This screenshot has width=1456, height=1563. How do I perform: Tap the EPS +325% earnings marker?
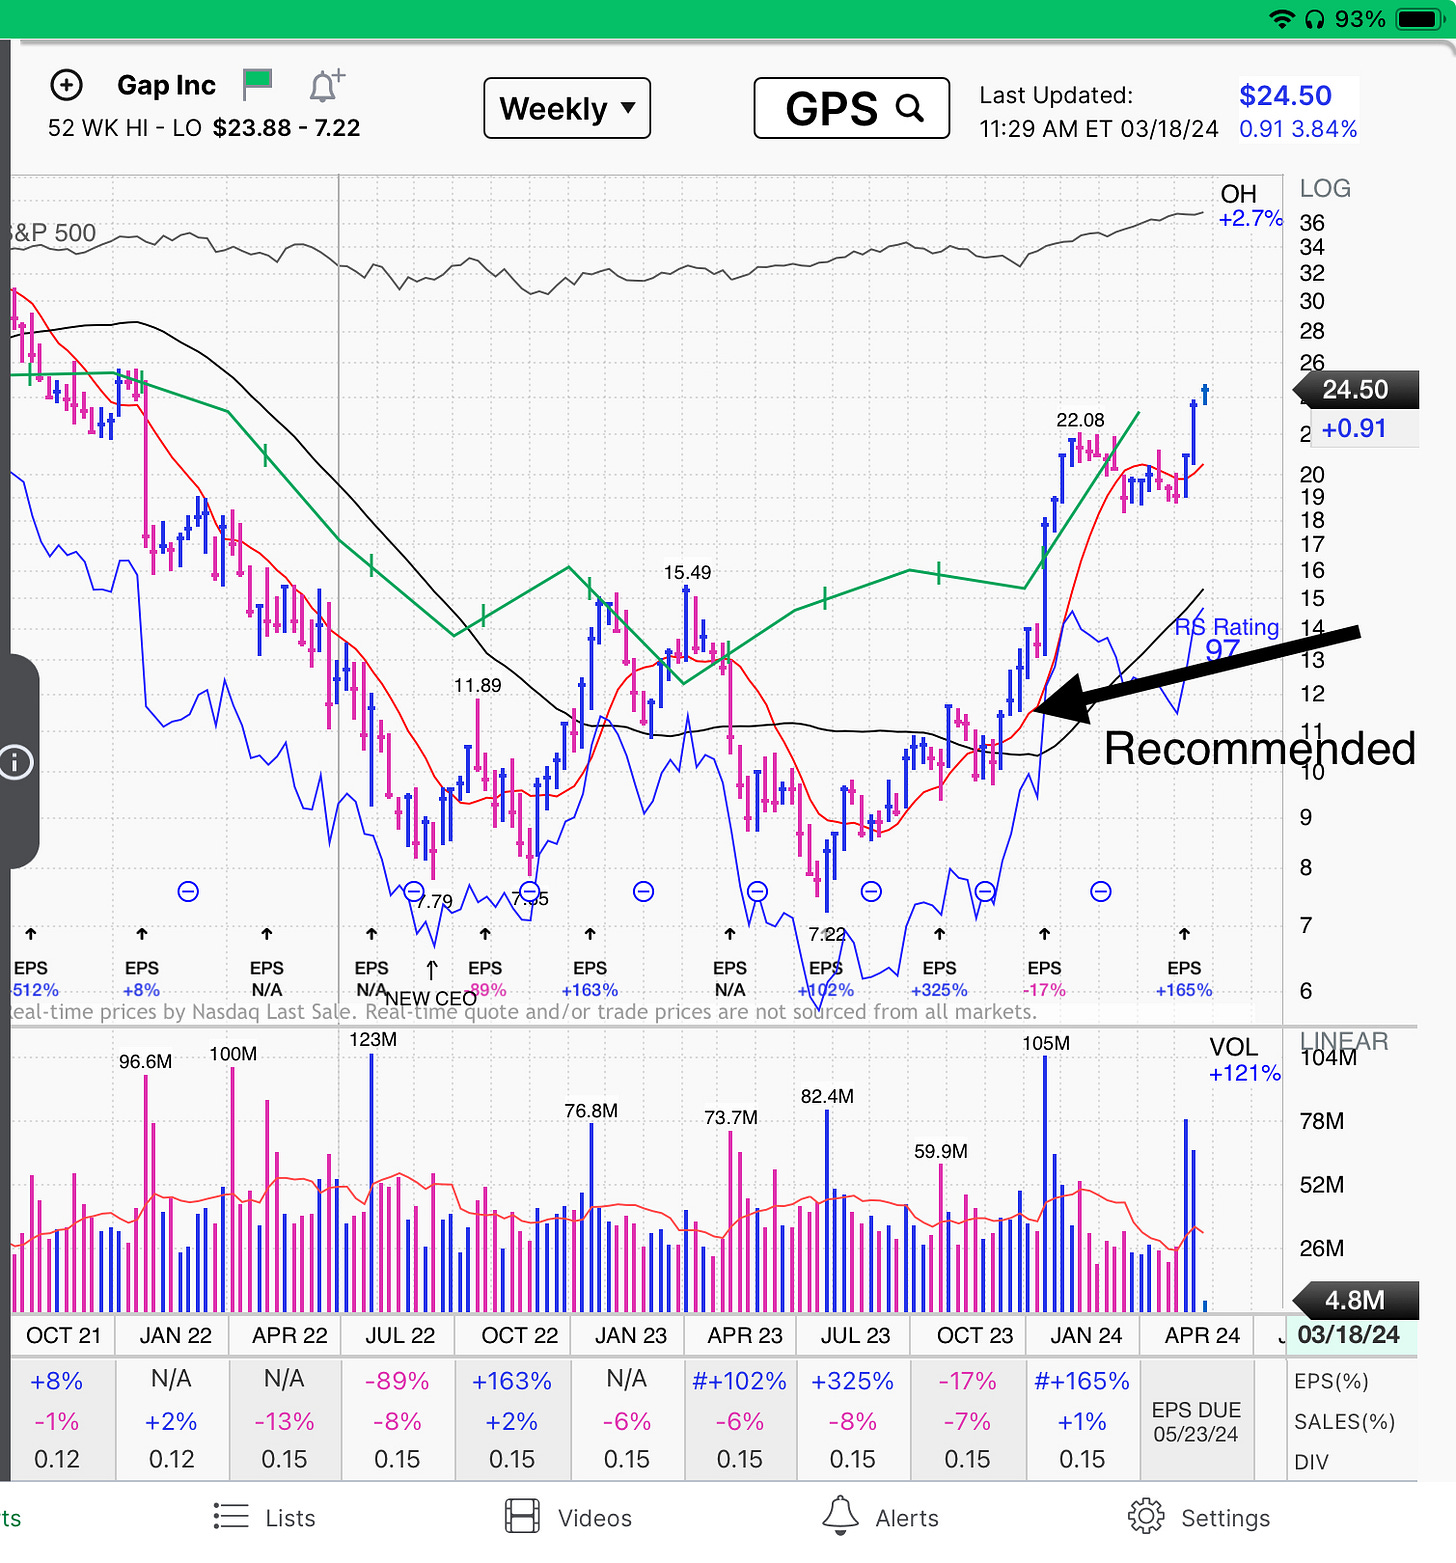(939, 978)
